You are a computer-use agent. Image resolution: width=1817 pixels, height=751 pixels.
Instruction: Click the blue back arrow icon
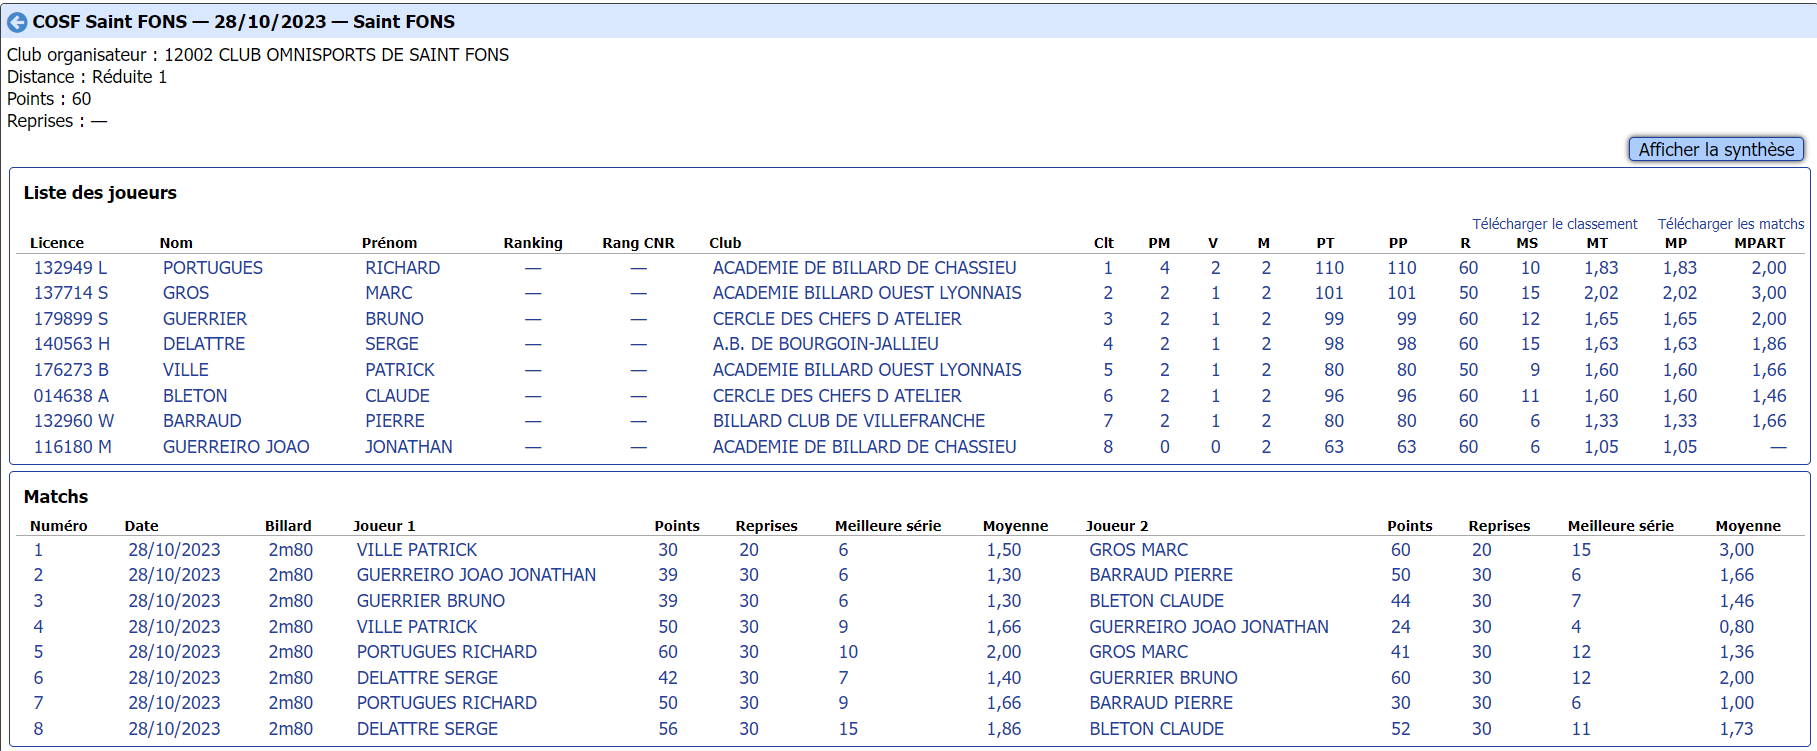point(17,22)
